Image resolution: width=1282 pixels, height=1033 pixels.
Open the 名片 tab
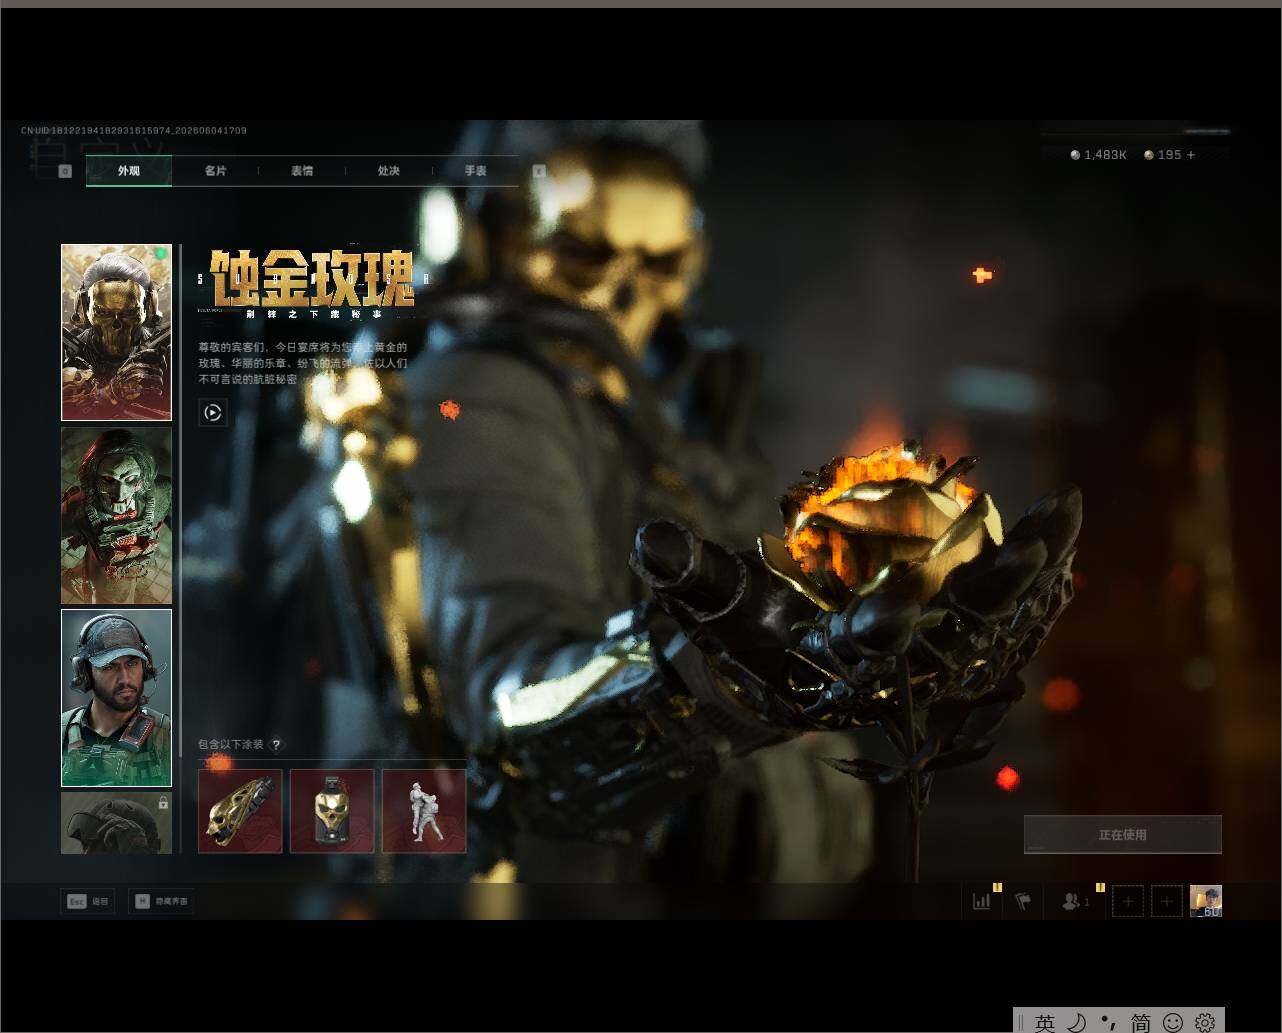coord(215,171)
